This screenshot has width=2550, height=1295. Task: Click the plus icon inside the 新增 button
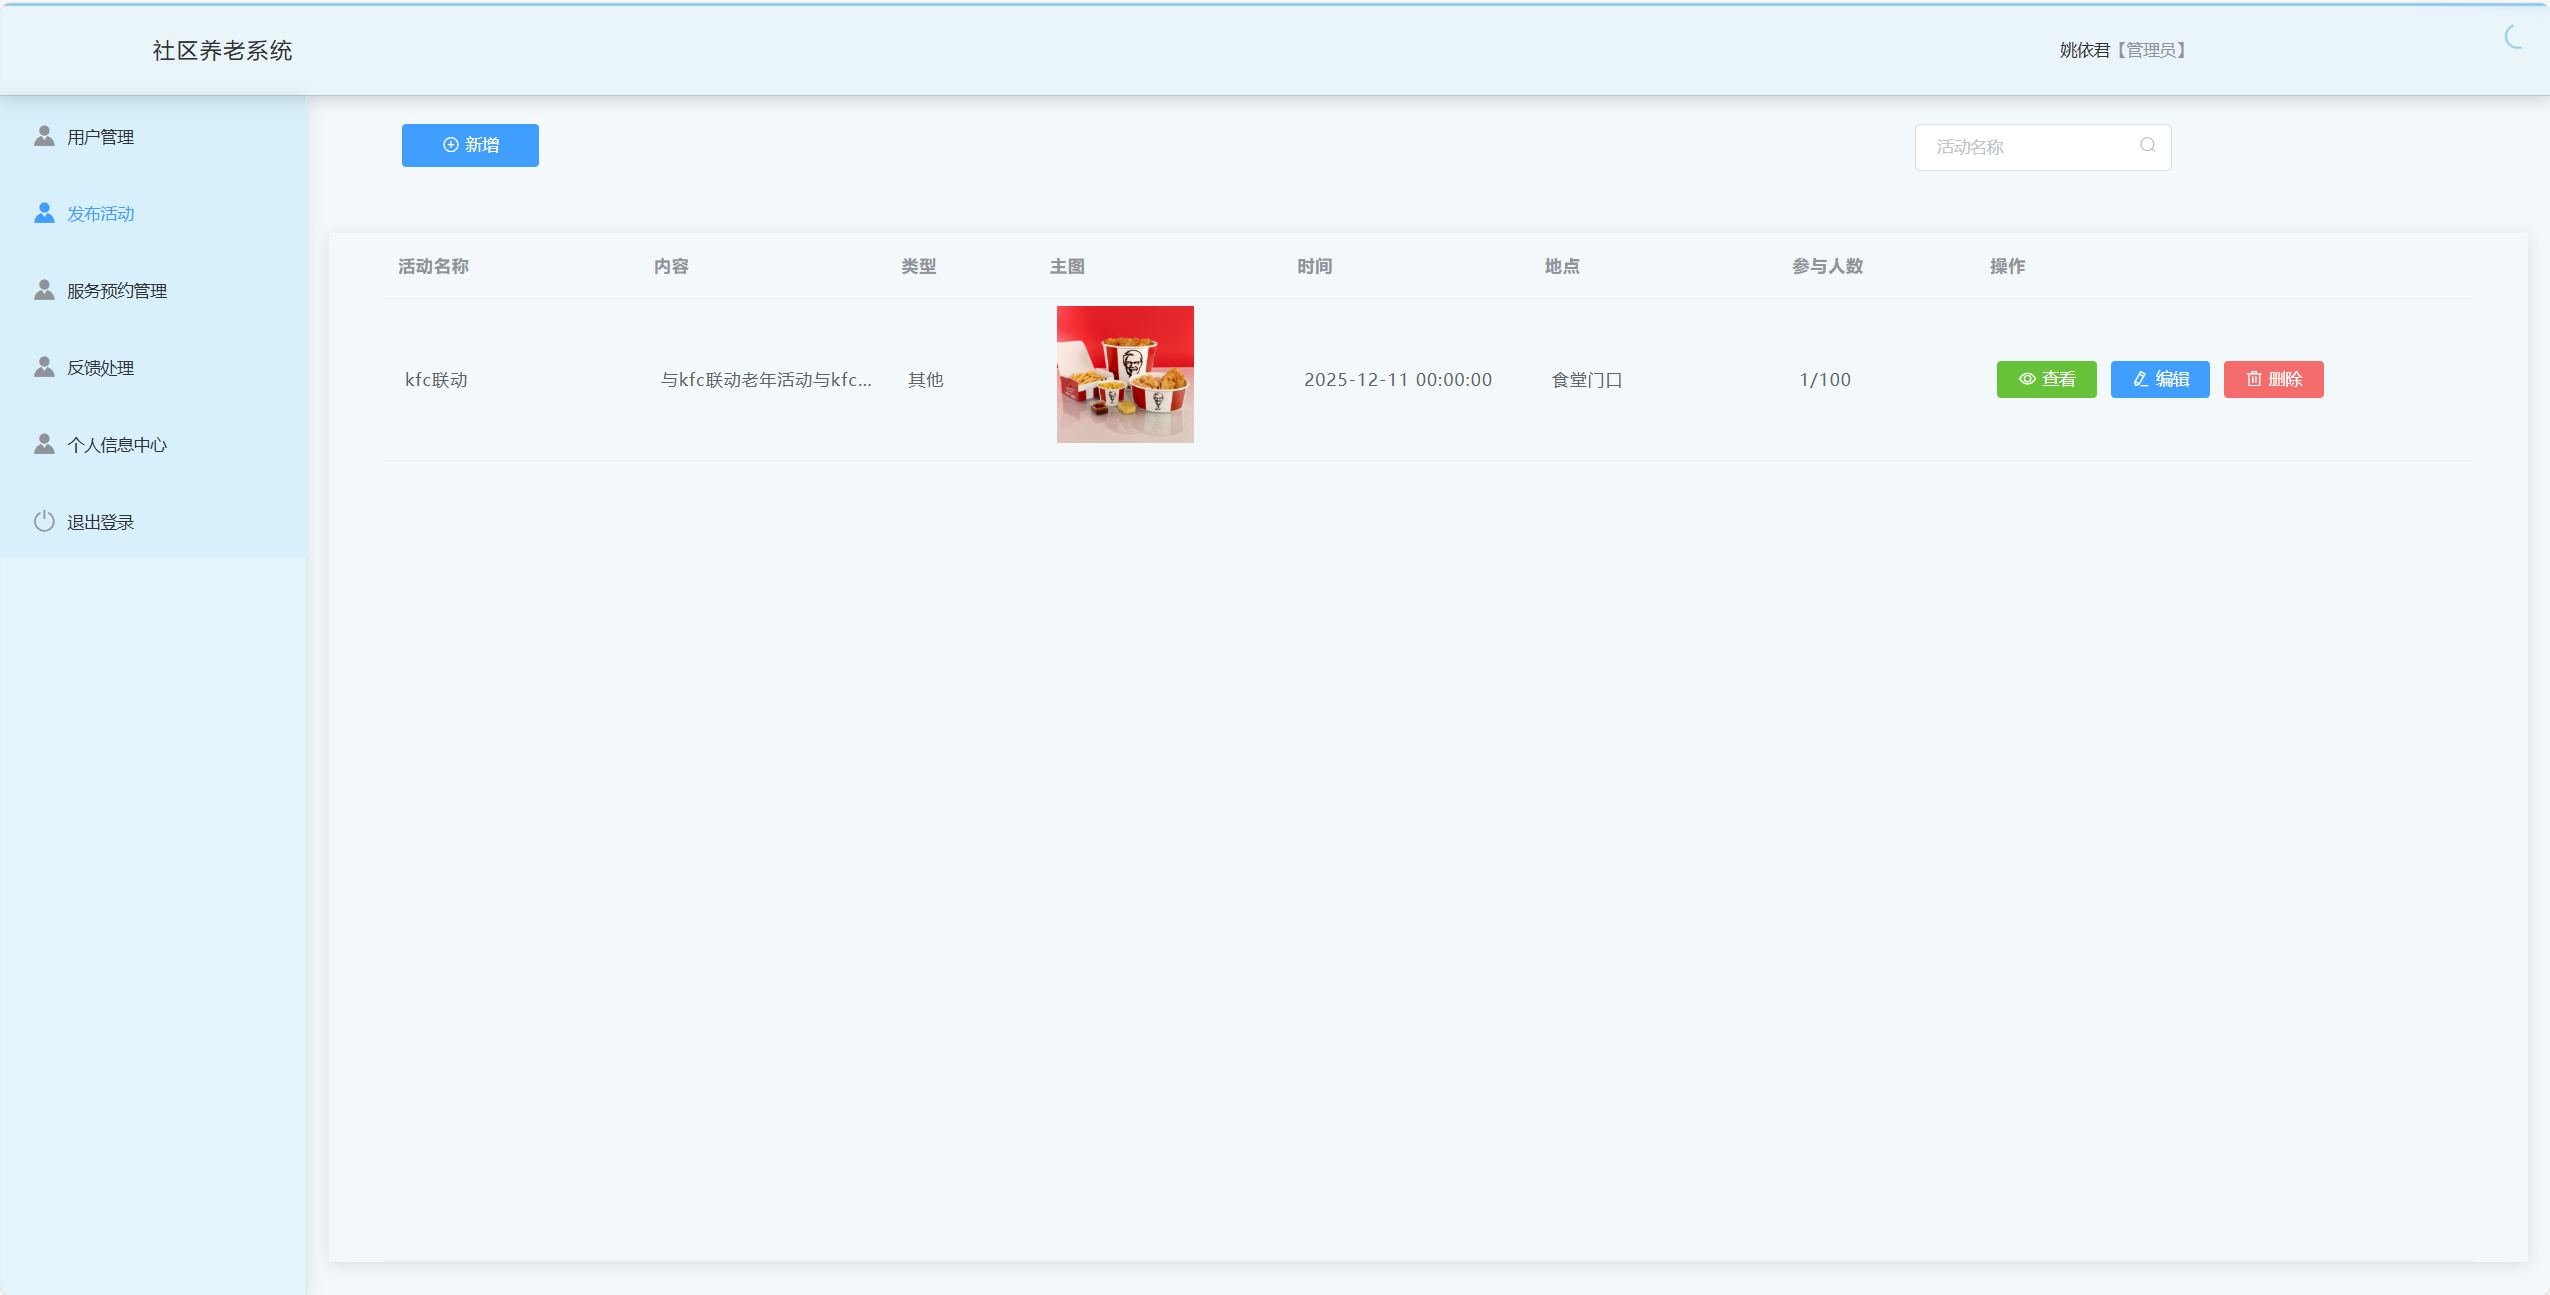(x=449, y=145)
